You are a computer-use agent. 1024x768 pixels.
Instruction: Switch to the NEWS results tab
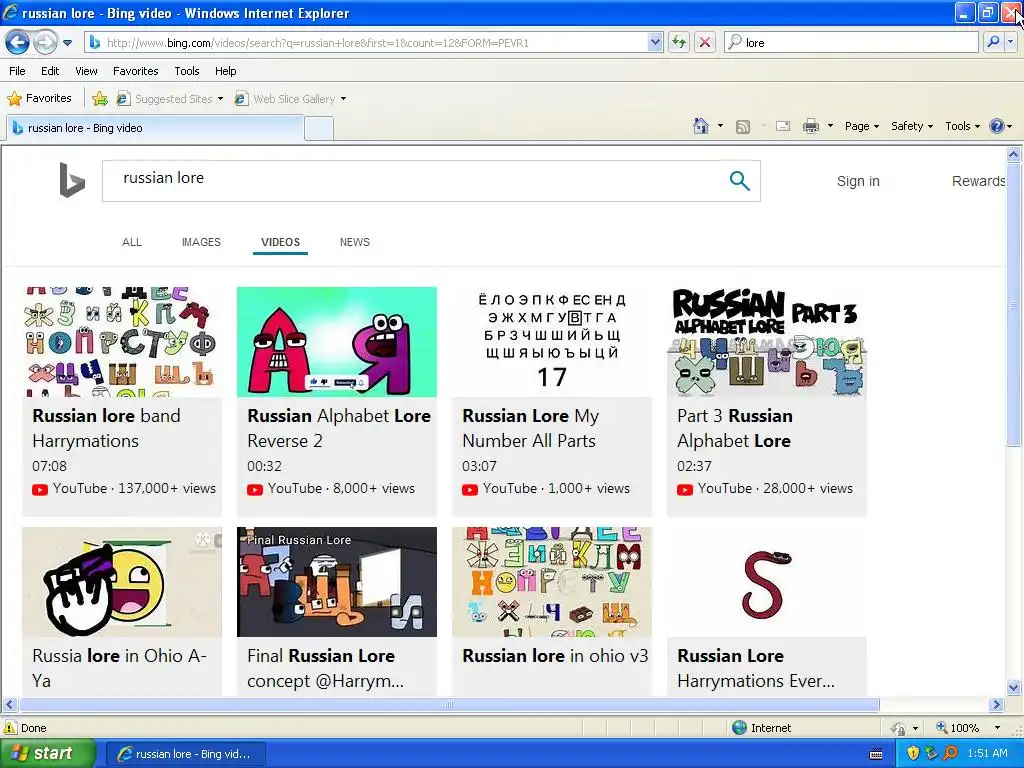[355, 242]
